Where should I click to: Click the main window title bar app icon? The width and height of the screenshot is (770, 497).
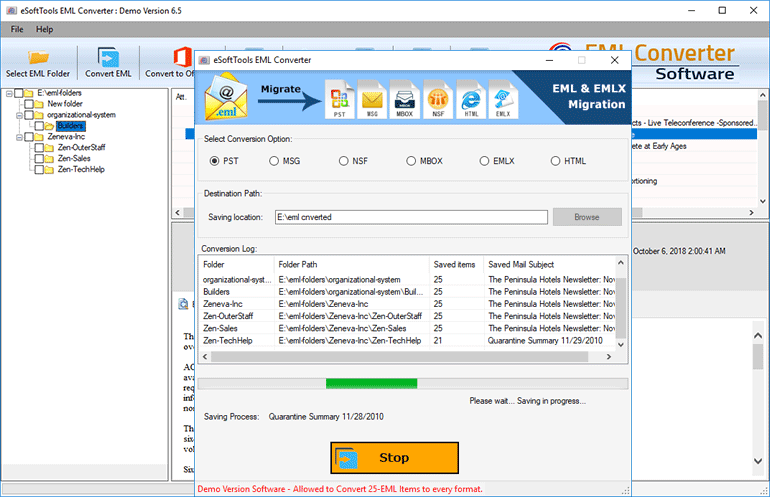tap(11, 10)
